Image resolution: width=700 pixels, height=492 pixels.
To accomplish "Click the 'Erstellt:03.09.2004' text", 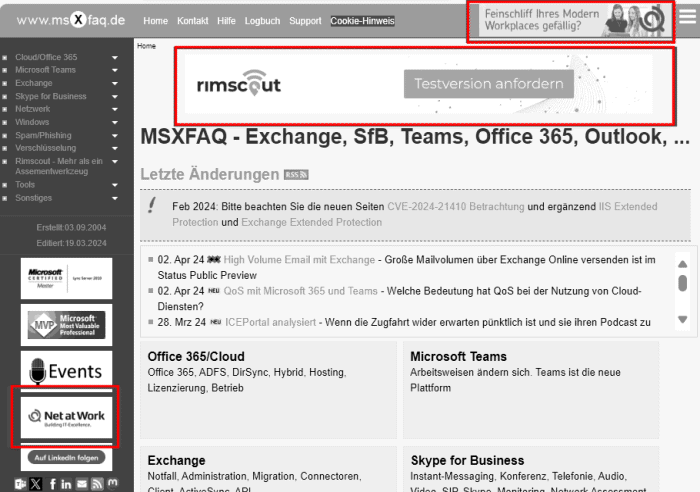I will coord(71,228).
